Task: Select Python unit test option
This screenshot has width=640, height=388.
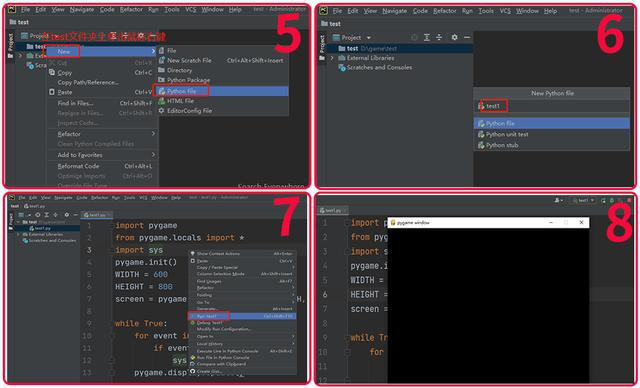Action: [552, 134]
